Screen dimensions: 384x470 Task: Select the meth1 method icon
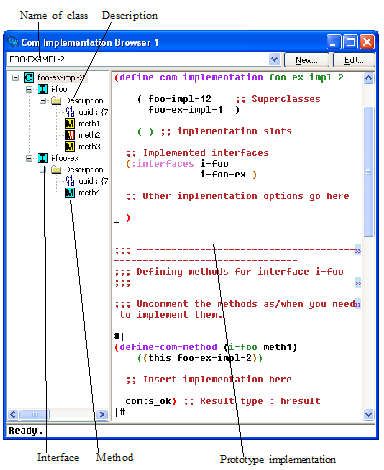pos(70,123)
